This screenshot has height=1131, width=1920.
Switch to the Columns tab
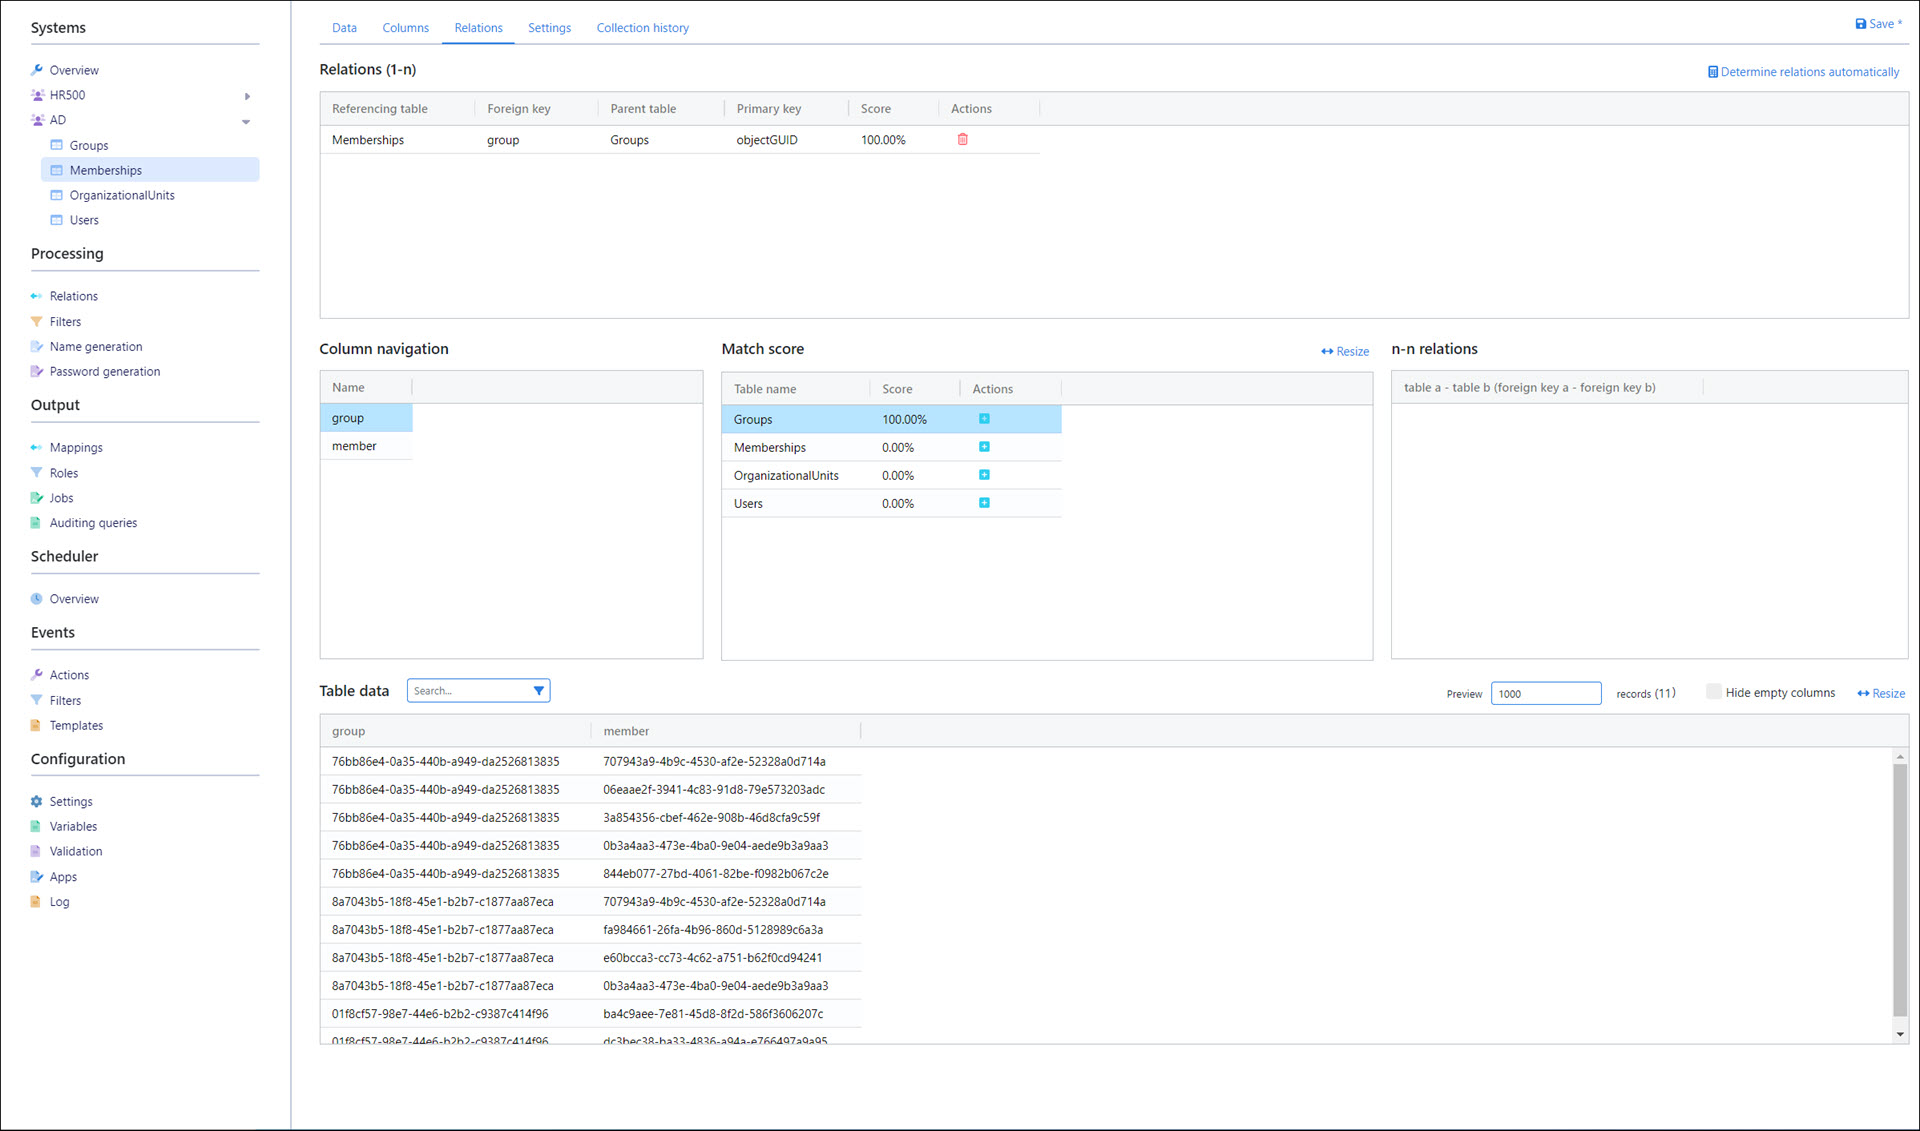point(405,28)
